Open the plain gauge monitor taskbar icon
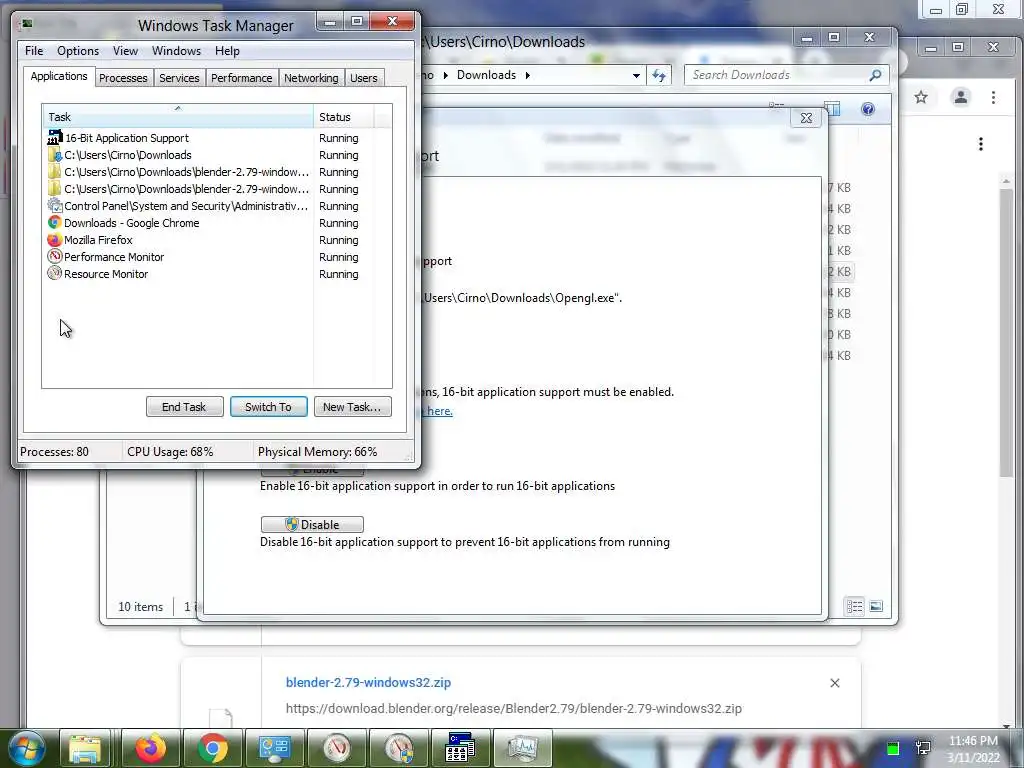This screenshot has width=1024, height=768. pos(336,748)
